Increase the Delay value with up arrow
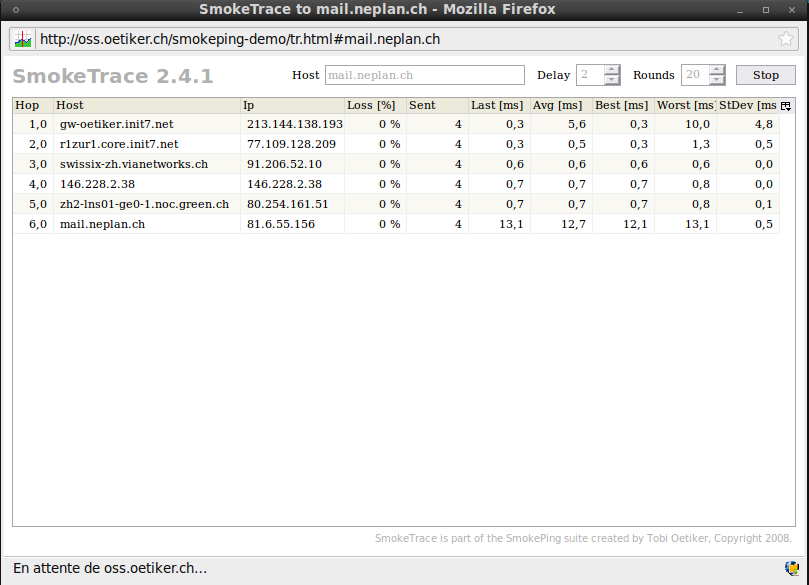 click(x=613, y=70)
